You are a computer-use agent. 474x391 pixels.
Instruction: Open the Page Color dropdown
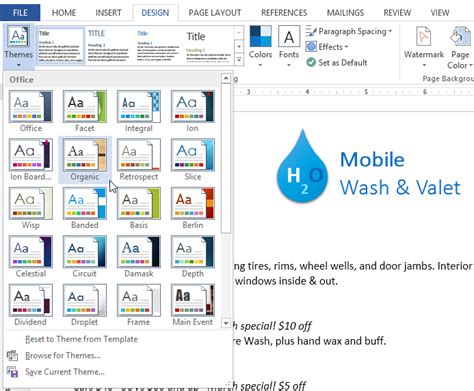point(460,47)
